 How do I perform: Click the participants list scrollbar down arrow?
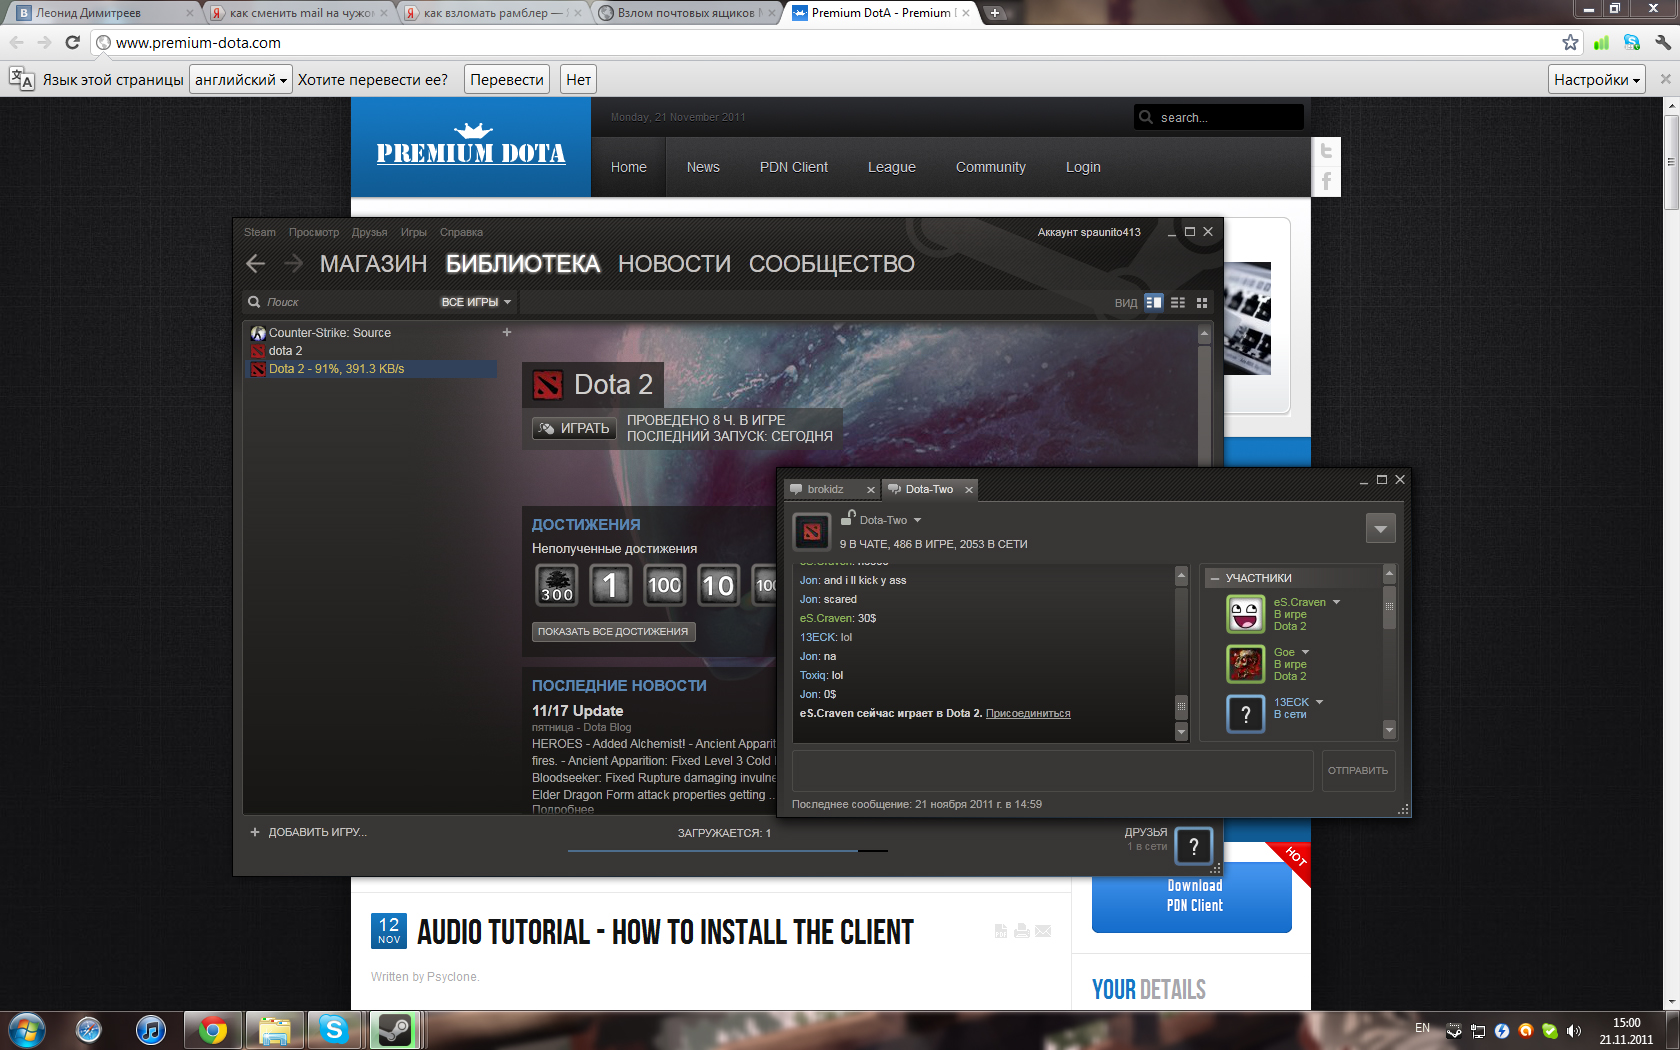coord(1389,730)
